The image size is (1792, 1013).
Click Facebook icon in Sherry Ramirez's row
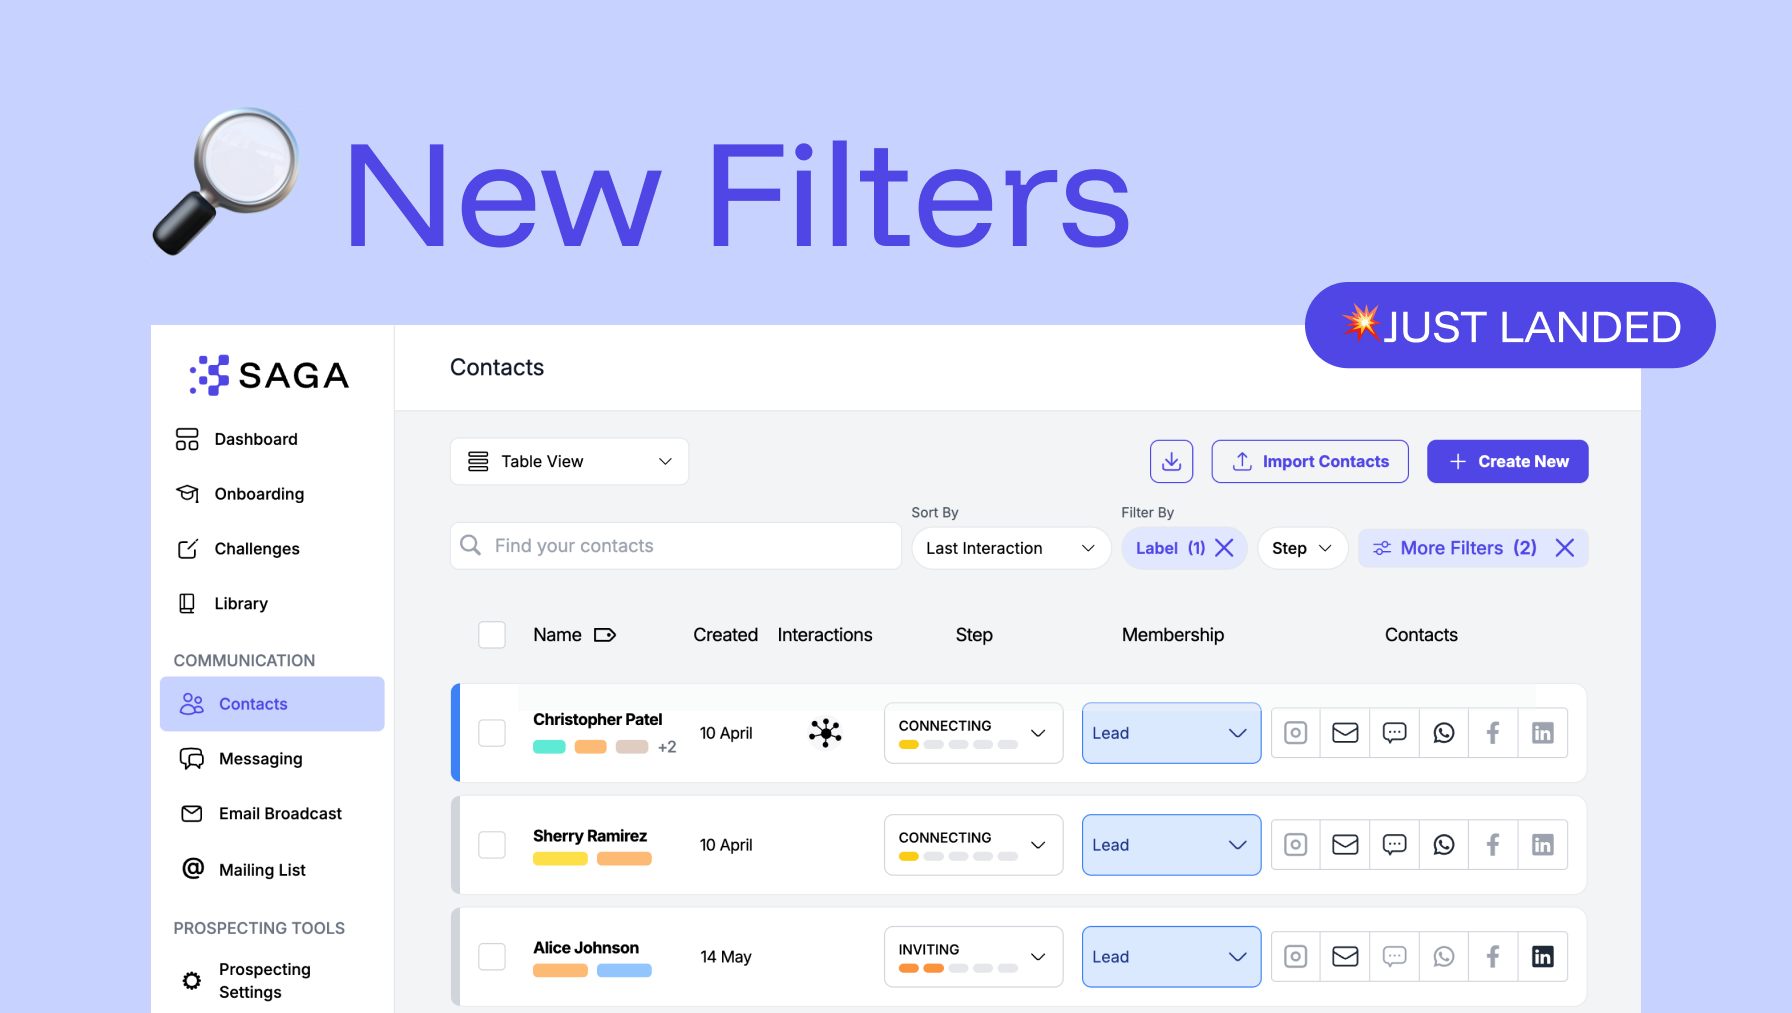pyautogui.click(x=1492, y=845)
